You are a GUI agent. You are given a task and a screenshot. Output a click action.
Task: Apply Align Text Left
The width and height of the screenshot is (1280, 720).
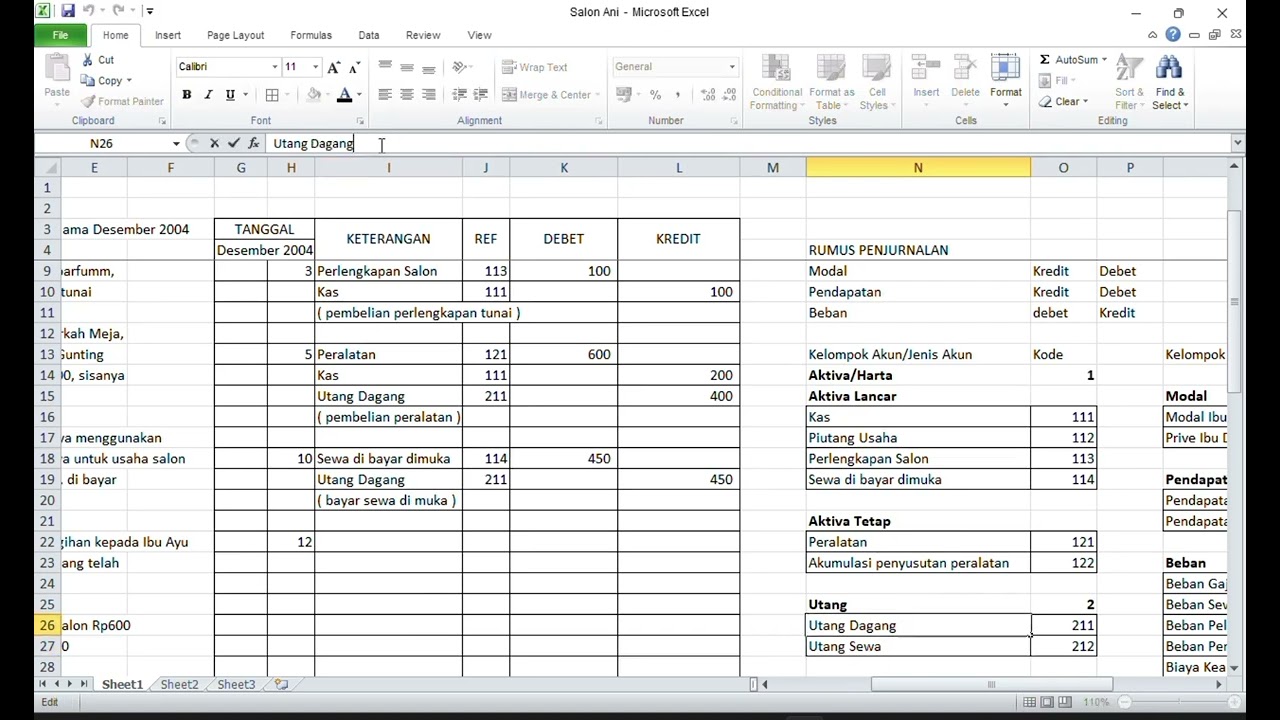pos(385,95)
